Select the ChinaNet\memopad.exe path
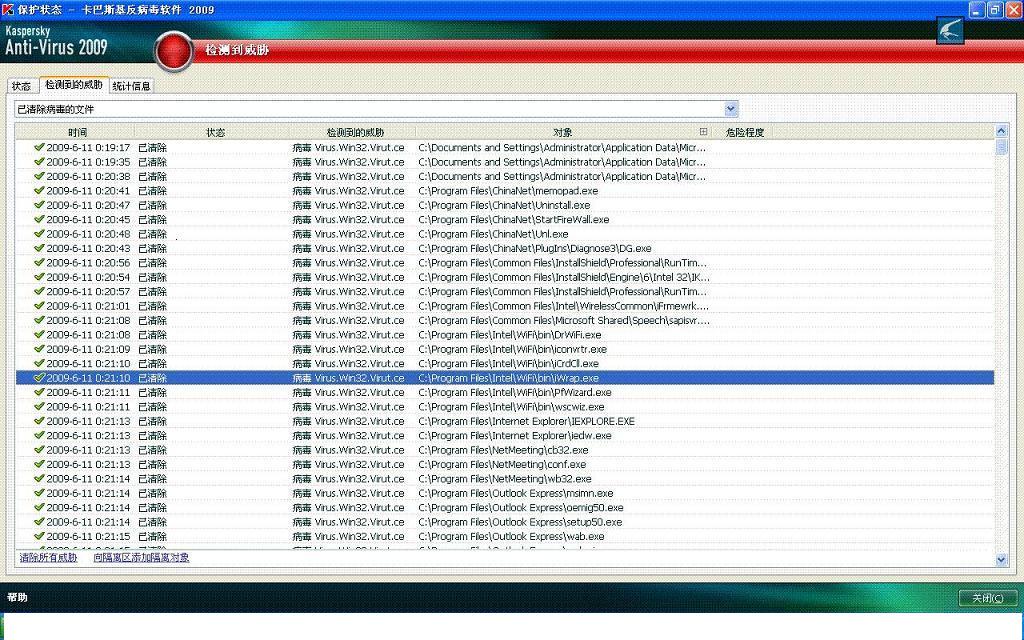This screenshot has height=640, width=1024. coord(508,191)
